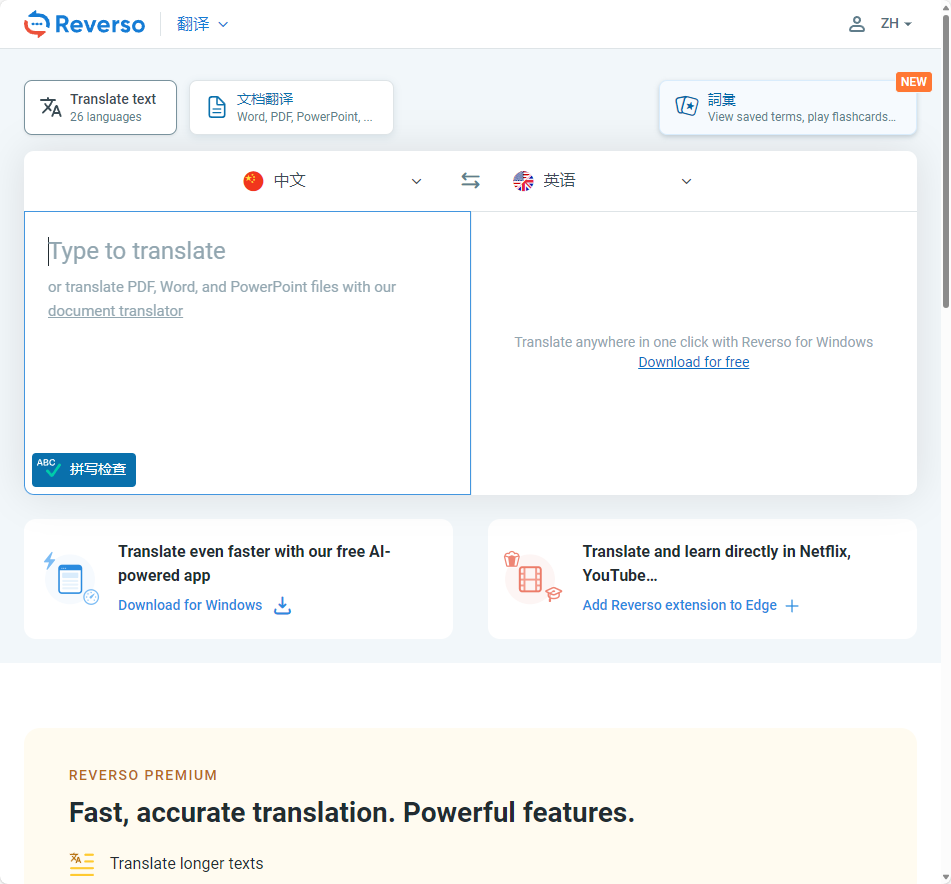Click 'Translate anywhere in one click' text
The height and width of the screenshot is (884, 951).
pos(694,342)
